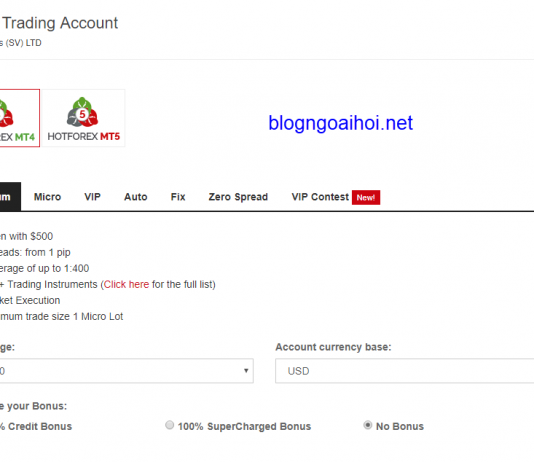The width and height of the screenshot is (534, 462).
Task: Click the 'up to 1:400' leverage text
Action: (63, 268)
